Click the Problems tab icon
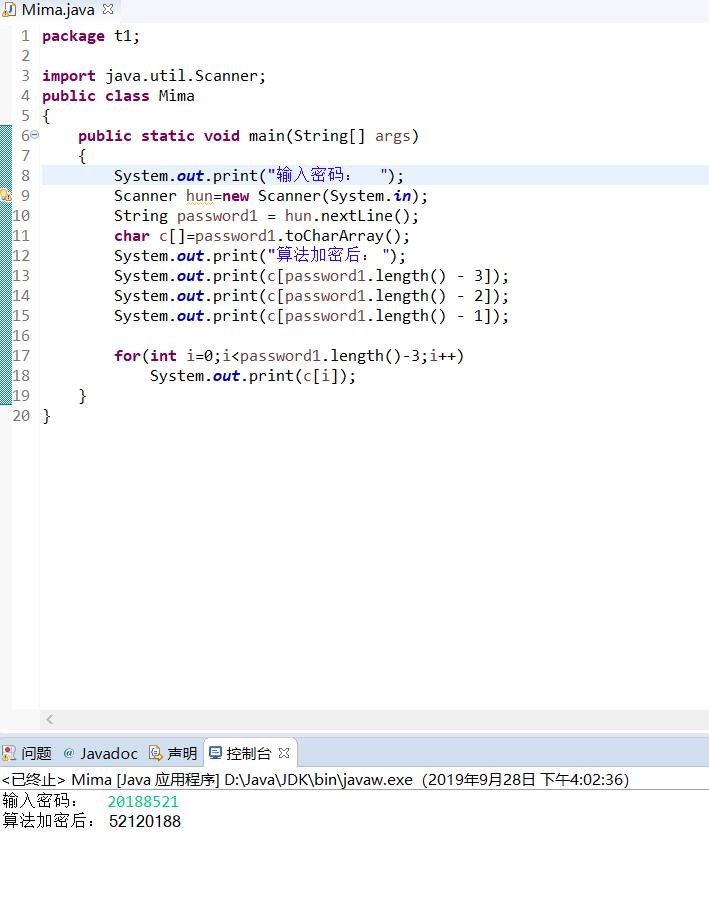 tap(9, 753)
